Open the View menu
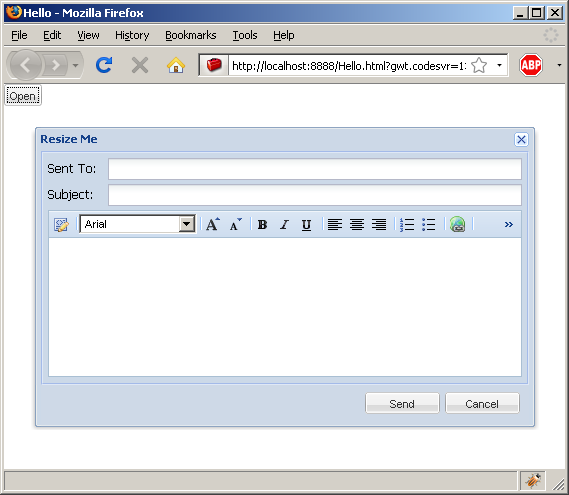The height and width of the screenshot is (495, 569). click(88, 35)
